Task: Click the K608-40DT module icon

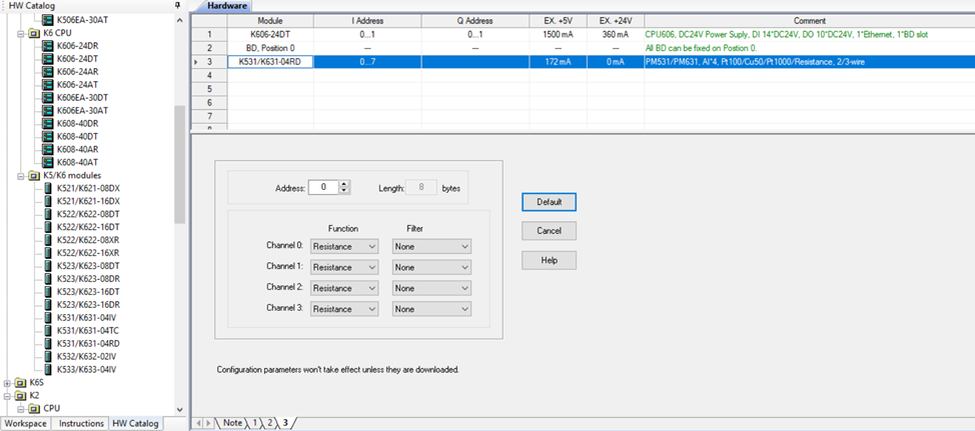Action: 47,136
